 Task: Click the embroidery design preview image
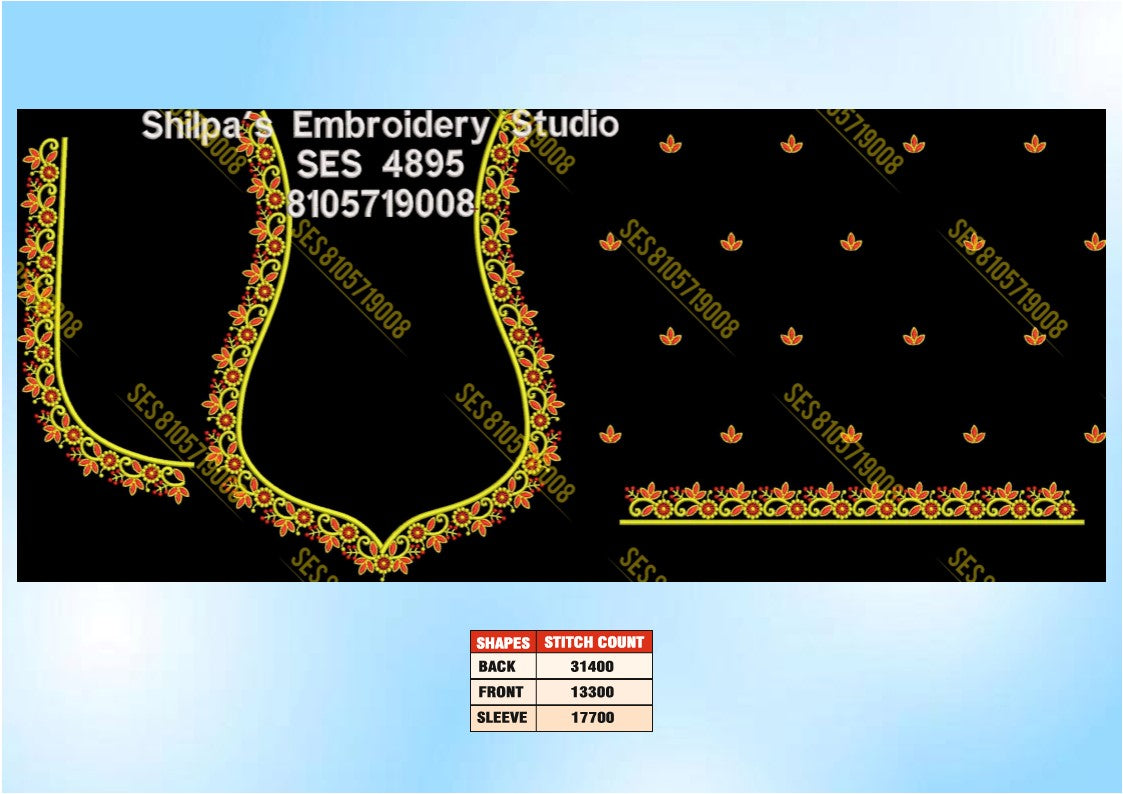[x=562, y=345]
